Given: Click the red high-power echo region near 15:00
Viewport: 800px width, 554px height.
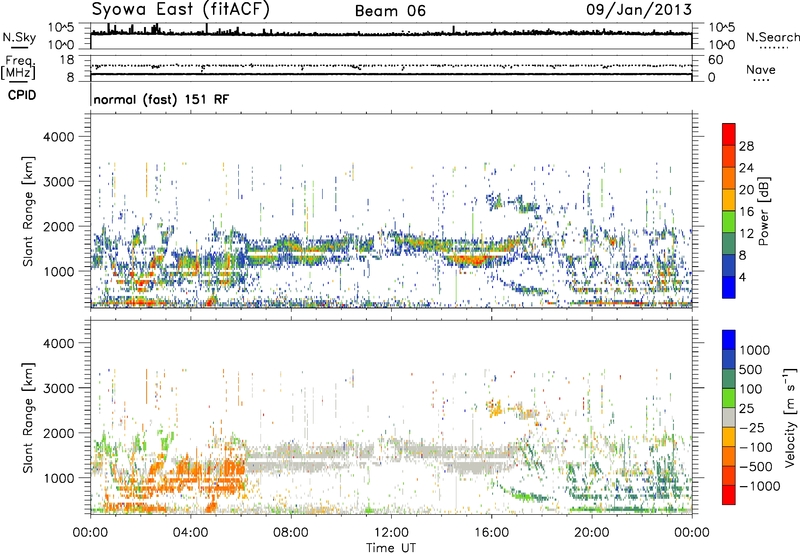Looking at the screenshot, I should (469, 260).
